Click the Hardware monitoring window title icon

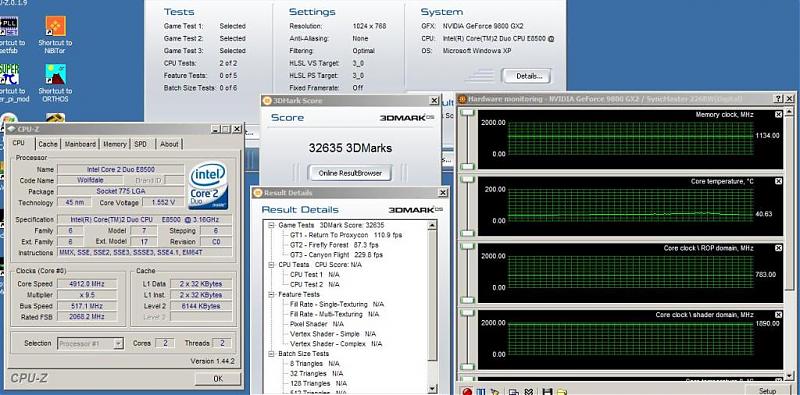[x=462, y=98]
